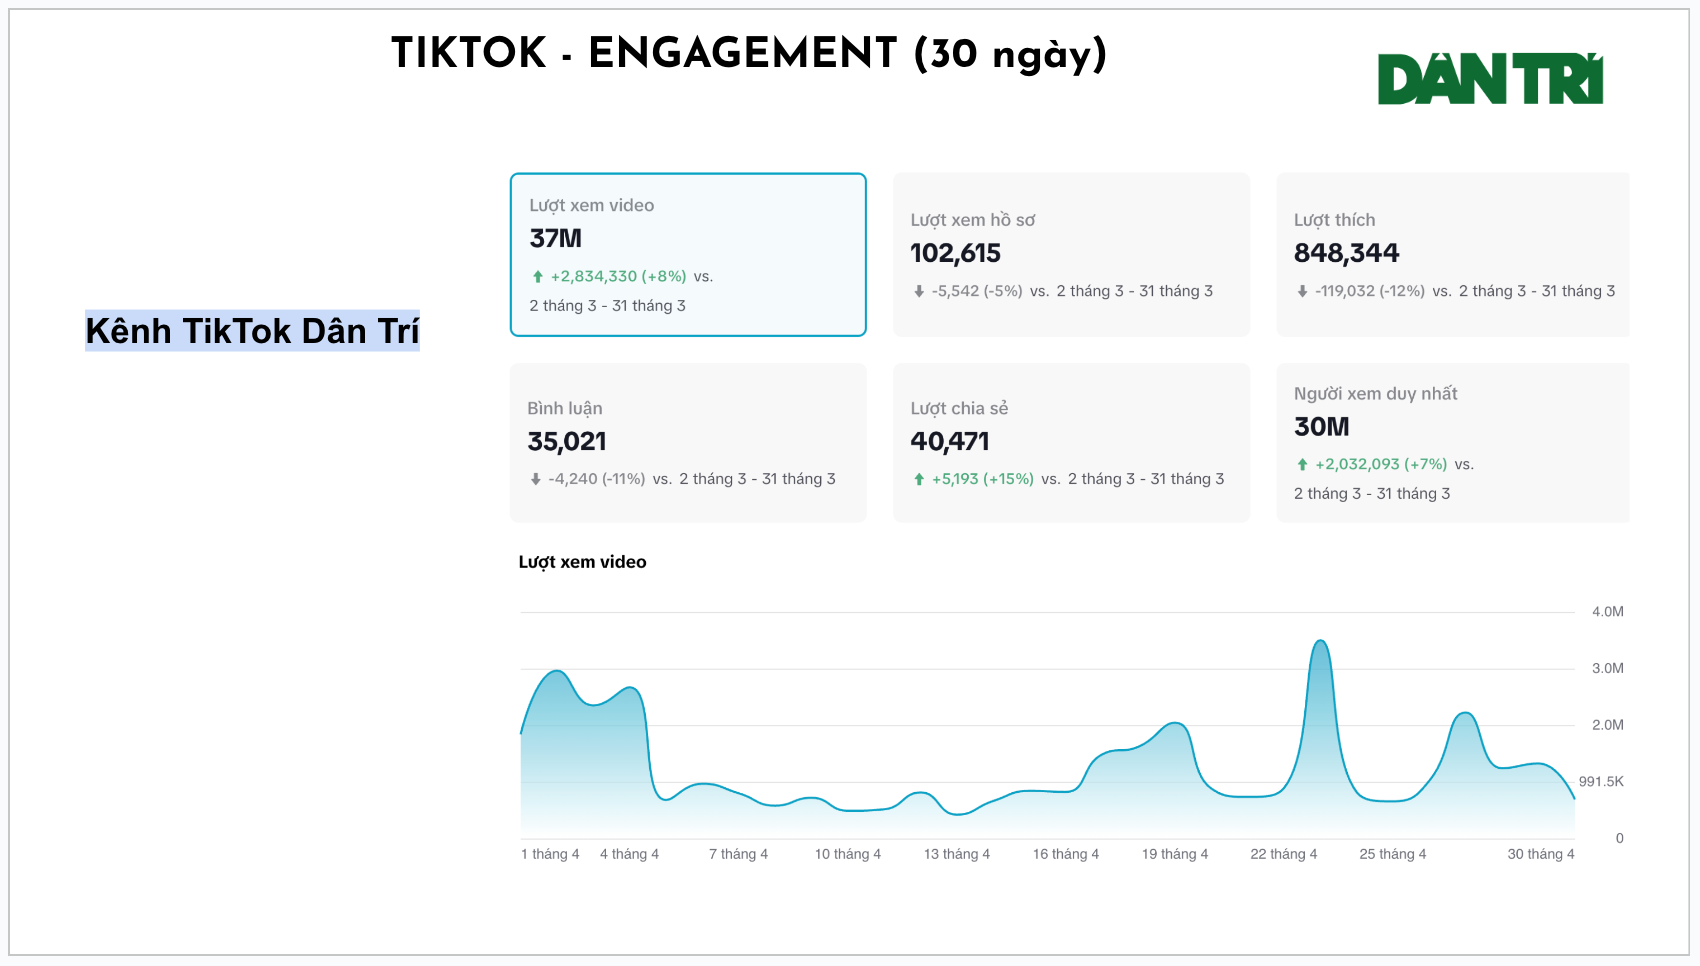Click the 16 tháng 4 axis label
Screen dimensions: 1700x966
(x=1066, y=854)
